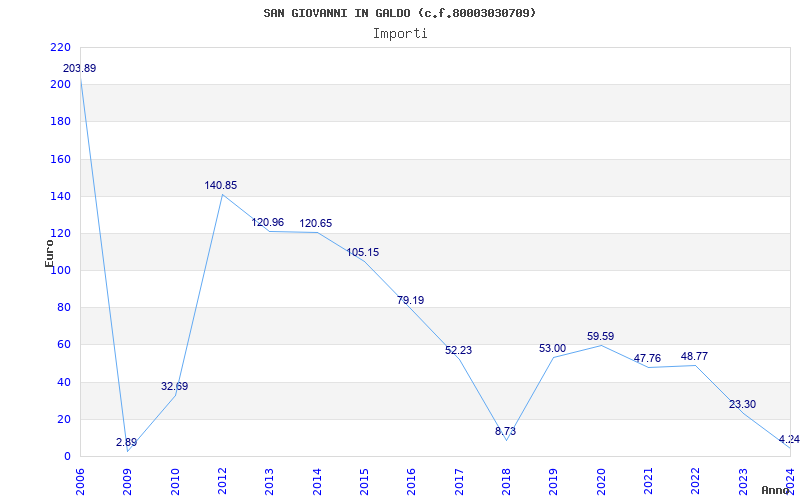Click the y-axis value 220
The height and width of the screenshot is (500, 800).
(x=60, y=47)
